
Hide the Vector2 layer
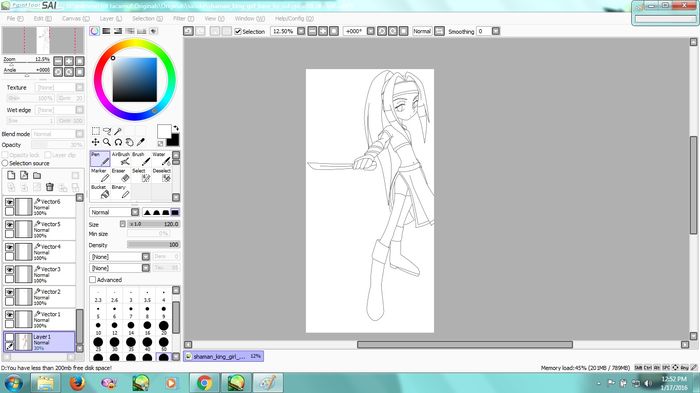9,292
